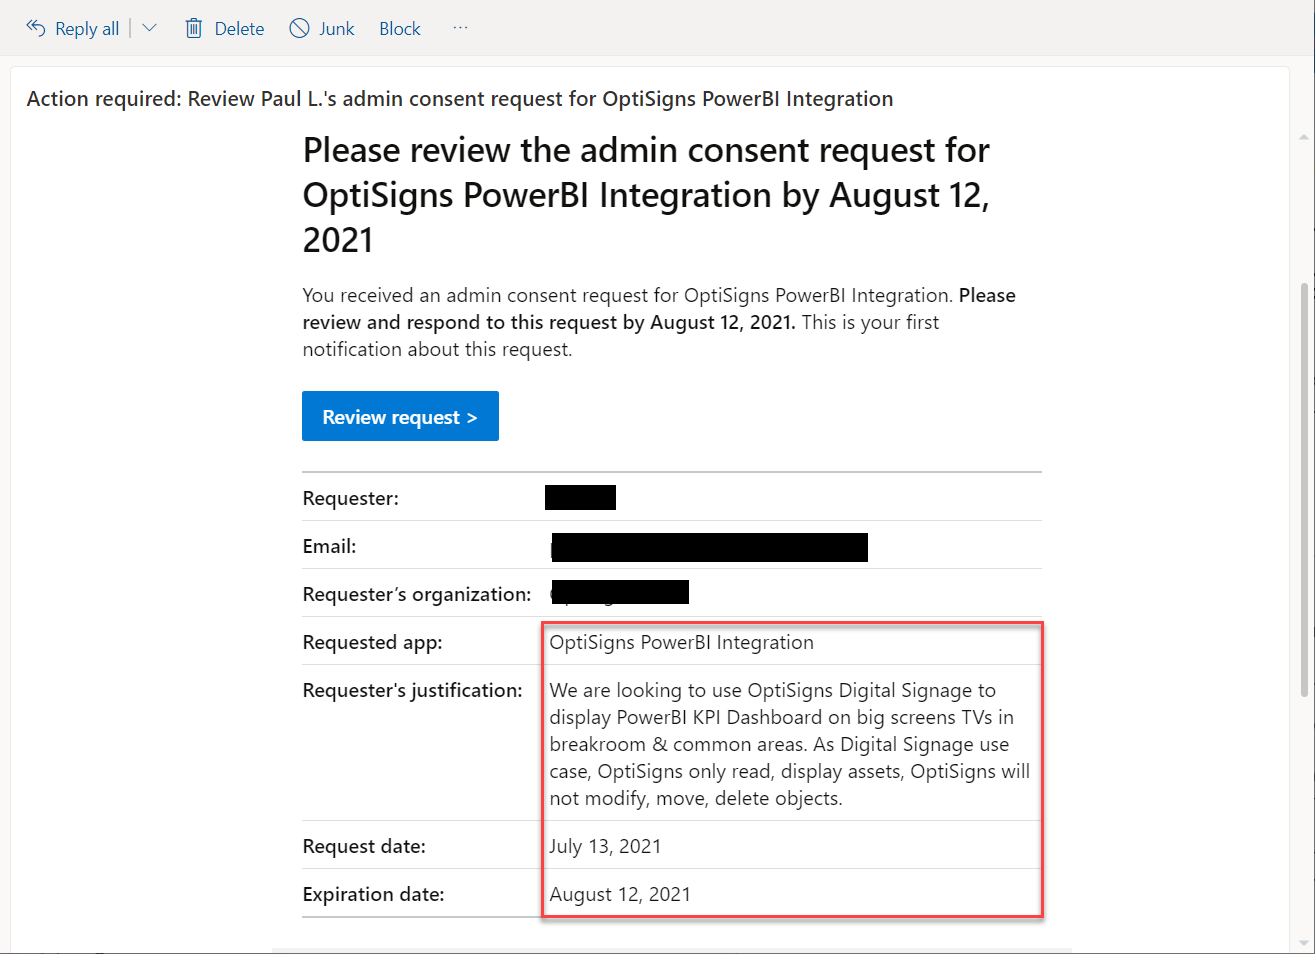1315x954 pixels.
Task: Select the Delete text in toolbar
Action: click(x=239, y=29)
